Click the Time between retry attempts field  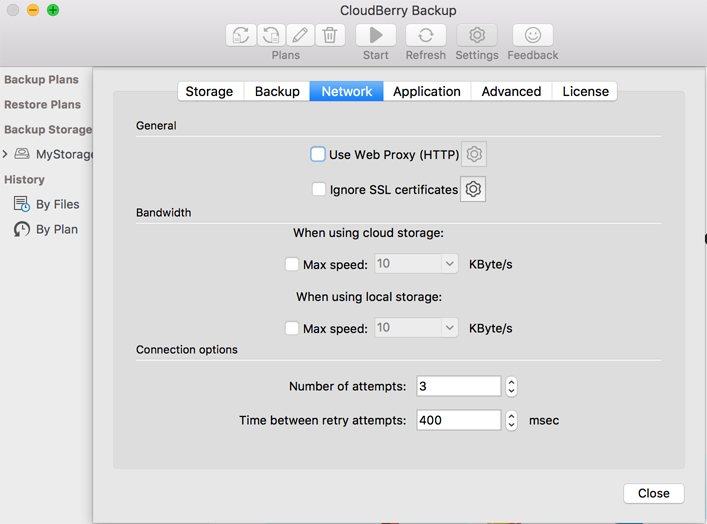point(459,420)
